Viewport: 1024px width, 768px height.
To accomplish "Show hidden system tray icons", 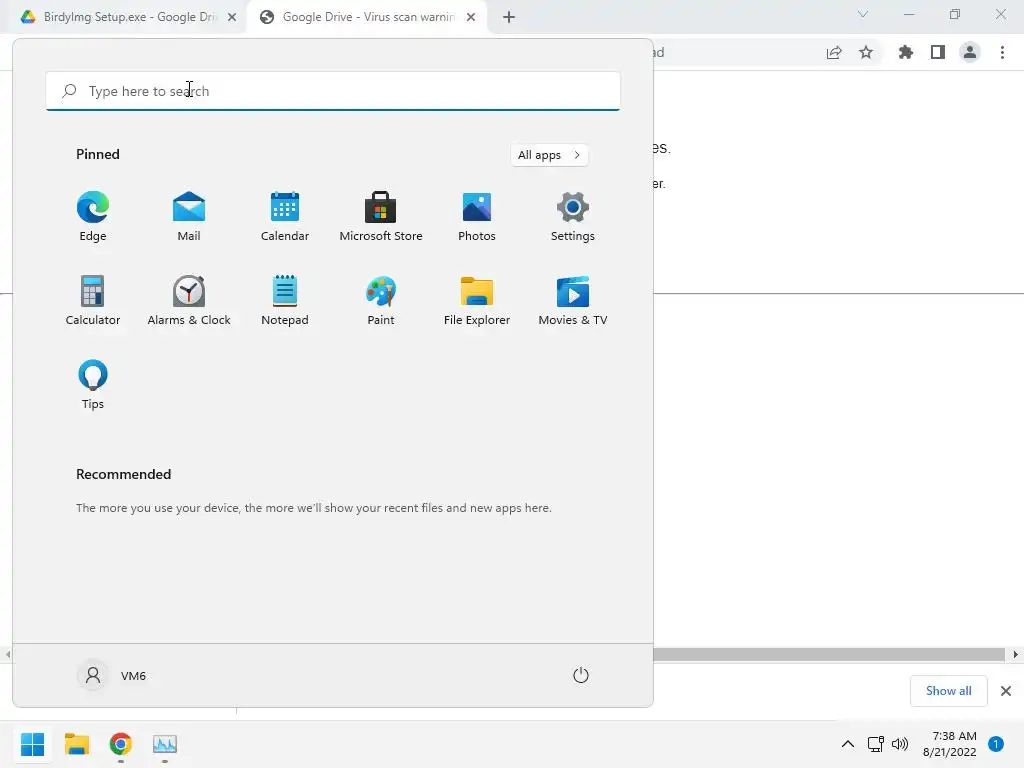I will click(x=848, y=744).
